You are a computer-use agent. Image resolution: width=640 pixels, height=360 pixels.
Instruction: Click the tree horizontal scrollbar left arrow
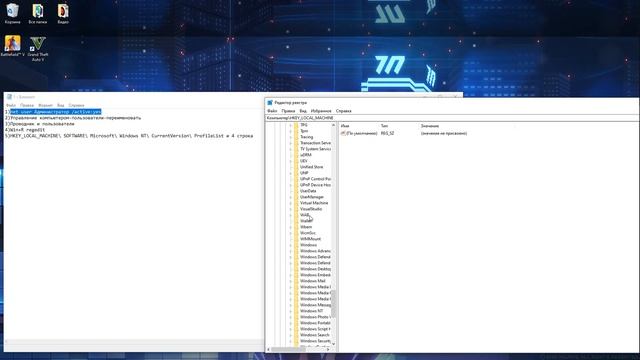[268, 349]
